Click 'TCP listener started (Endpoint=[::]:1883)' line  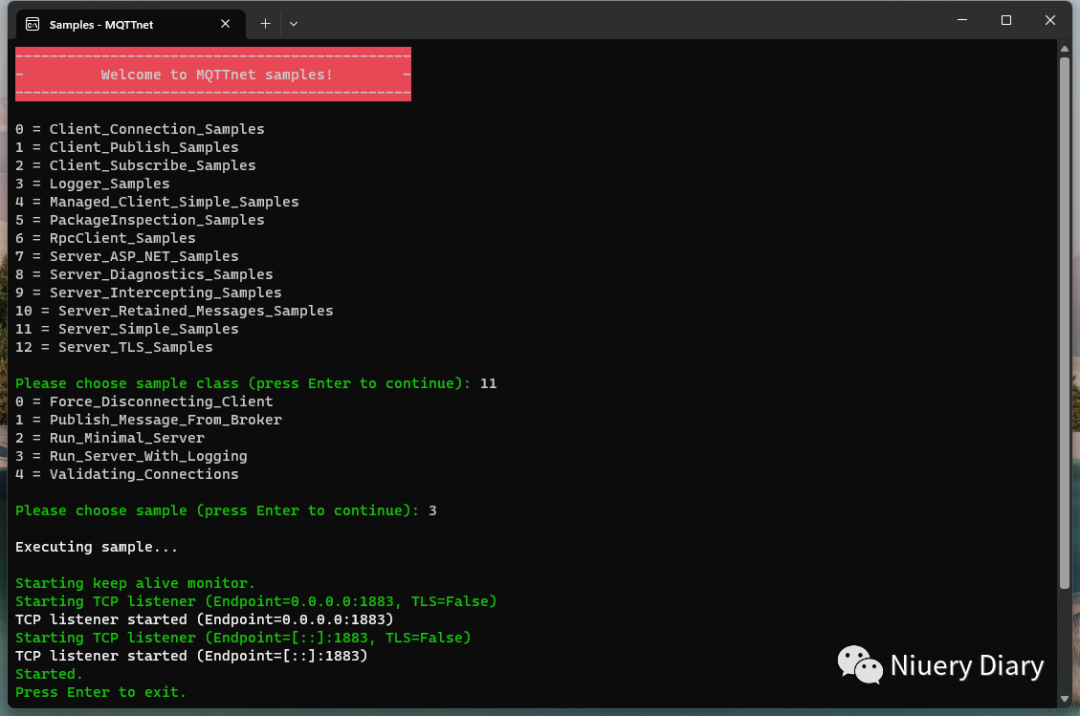191,656
